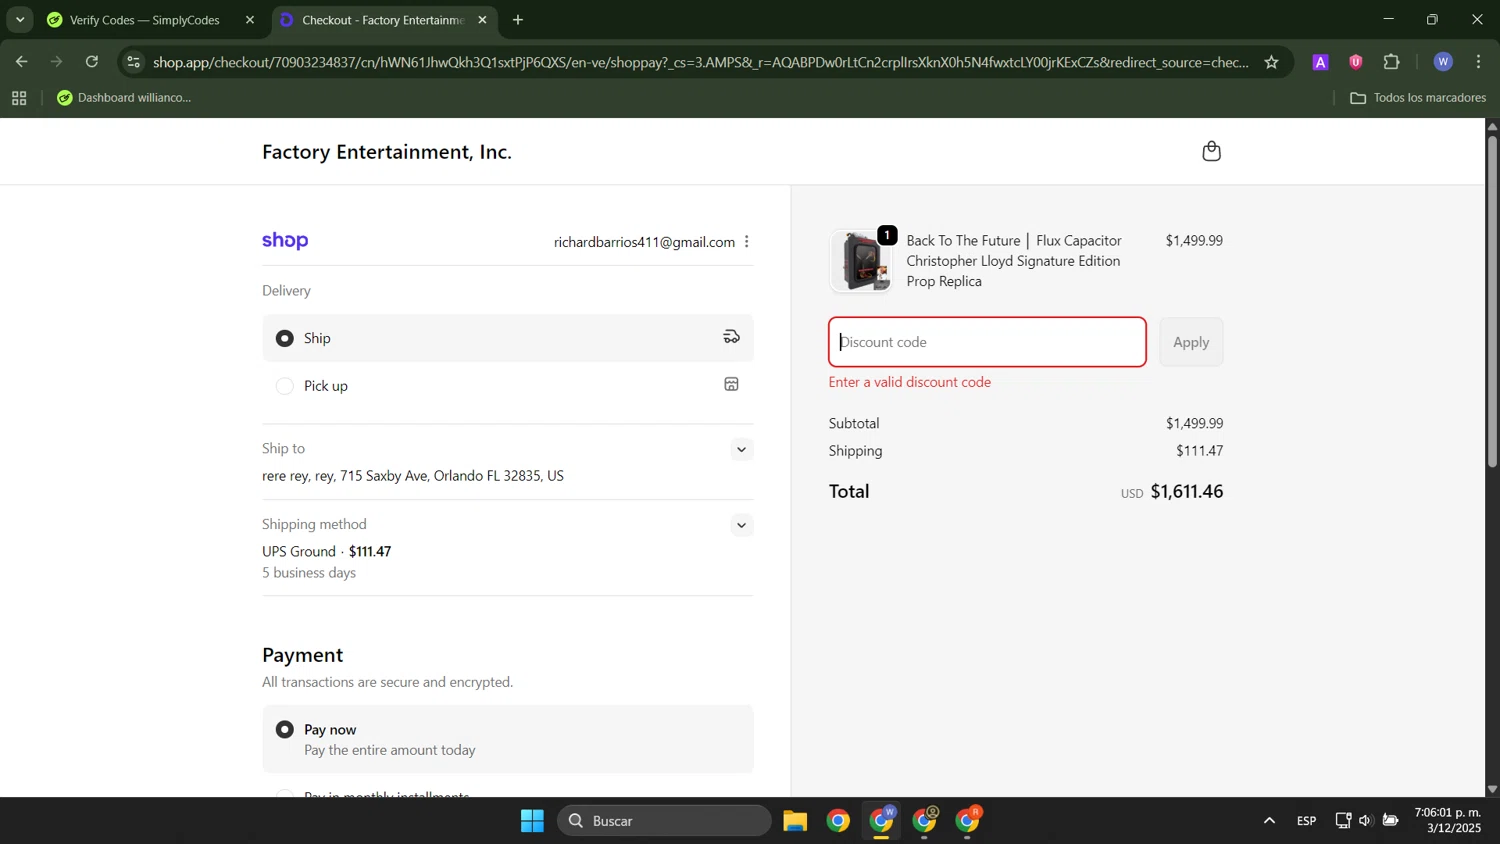The height and width of the screenshot is (844, 1500).
Task: Click the Flux Capacitor product thumbnail
Action: pyautogui.click(x=861, y=261)
